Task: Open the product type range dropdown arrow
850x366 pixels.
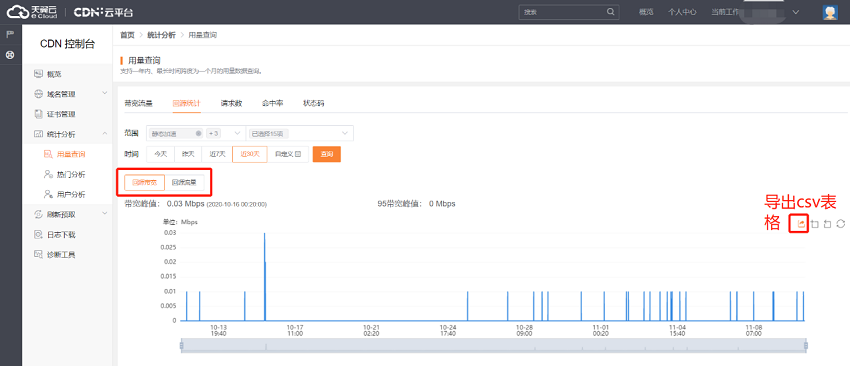Action: coord(237,133)
